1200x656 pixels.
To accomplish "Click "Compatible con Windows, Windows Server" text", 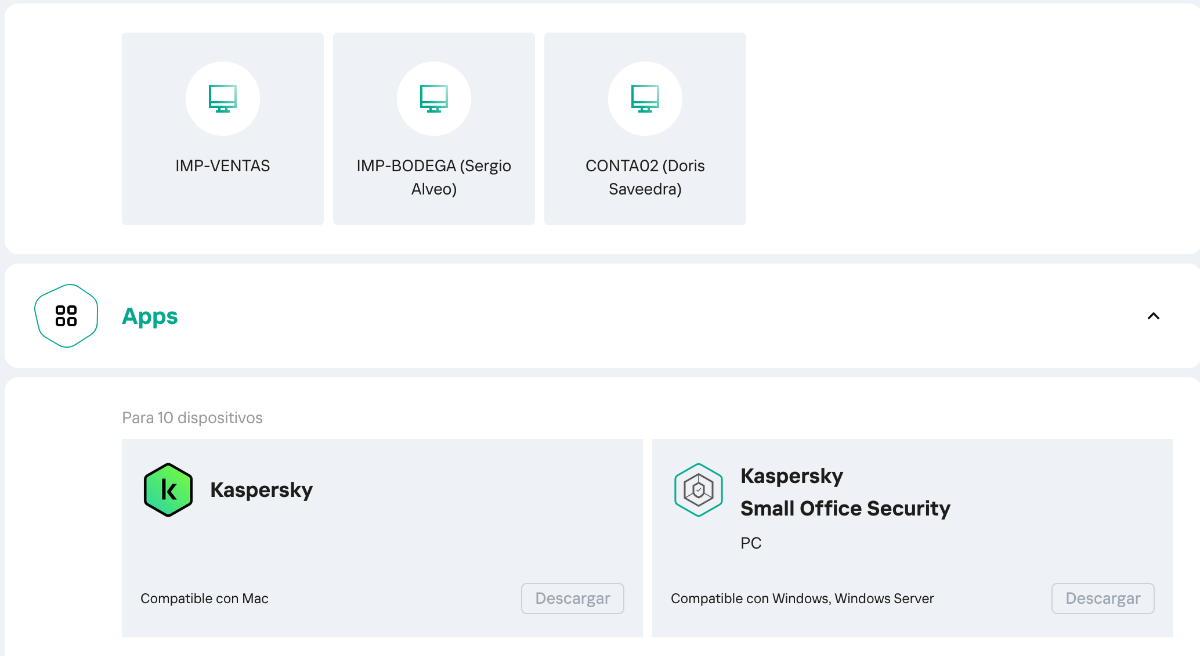I will pos(802,599).
